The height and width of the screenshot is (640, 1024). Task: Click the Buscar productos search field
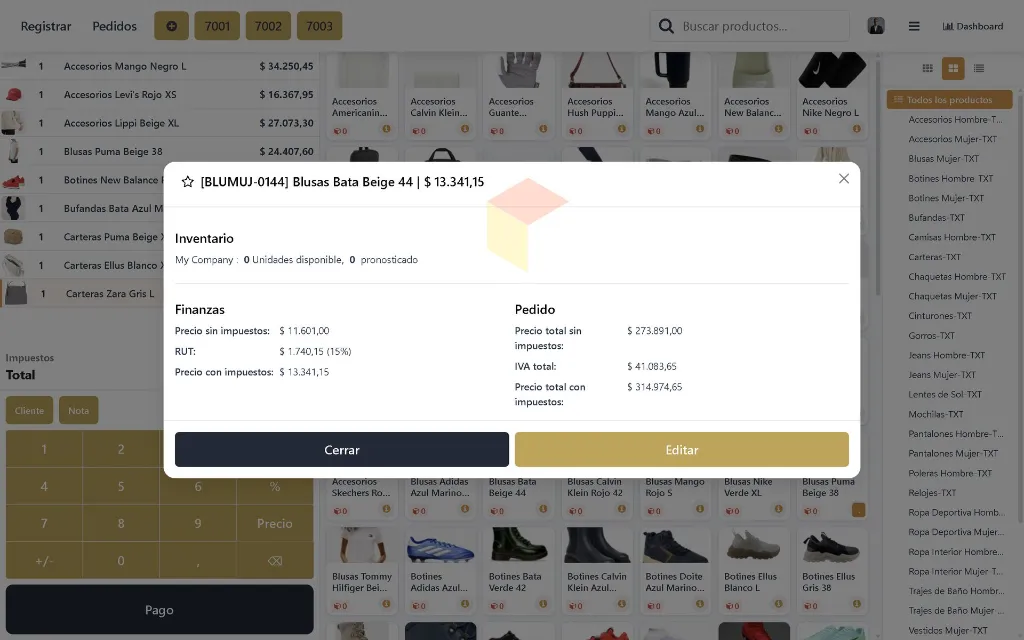tap(750, 26)
